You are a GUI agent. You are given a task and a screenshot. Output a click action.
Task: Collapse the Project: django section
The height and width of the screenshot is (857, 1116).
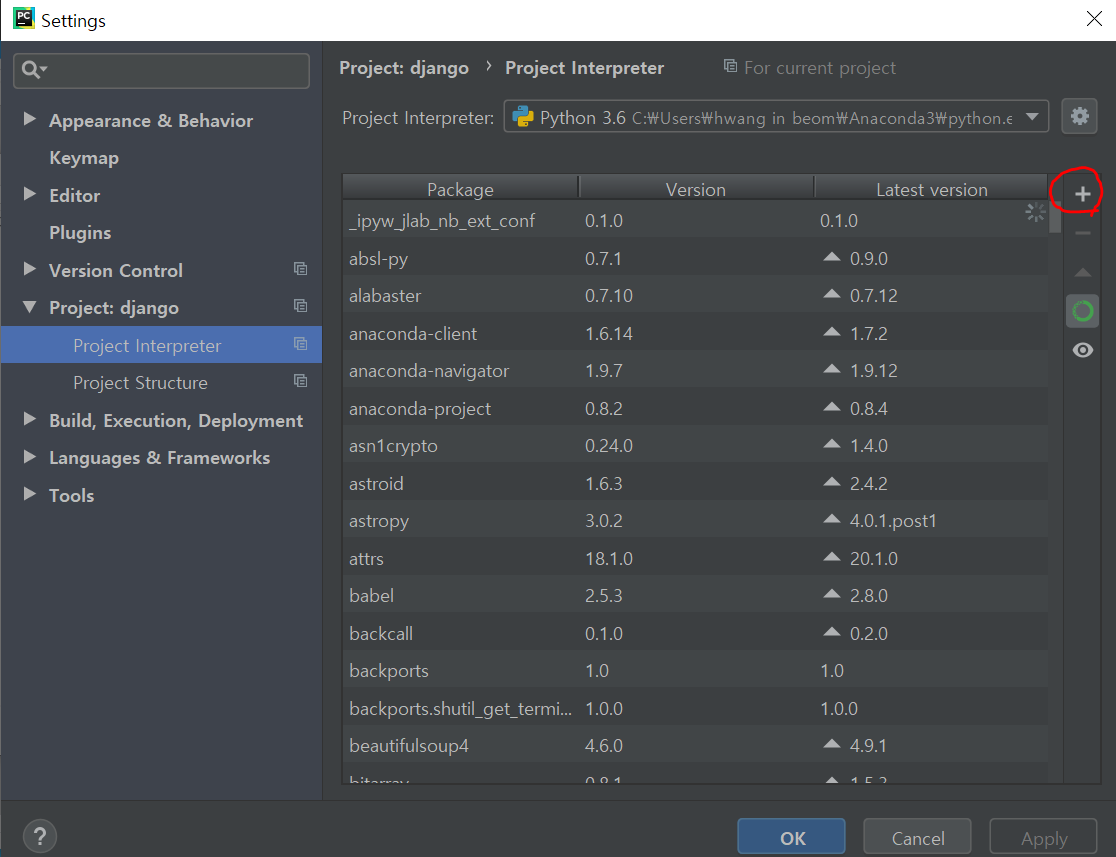pos(29,307)
